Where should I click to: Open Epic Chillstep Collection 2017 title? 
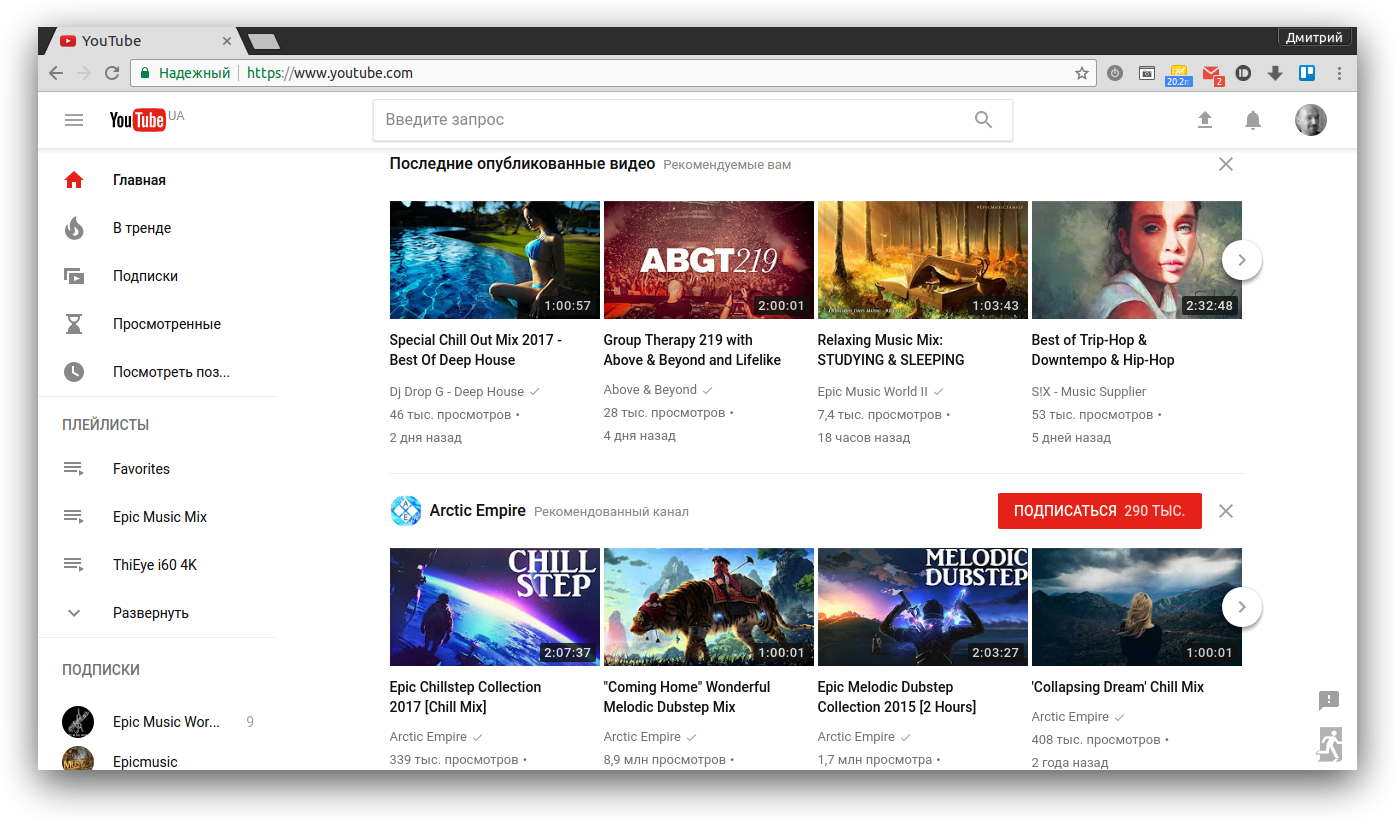click(465, 697)
